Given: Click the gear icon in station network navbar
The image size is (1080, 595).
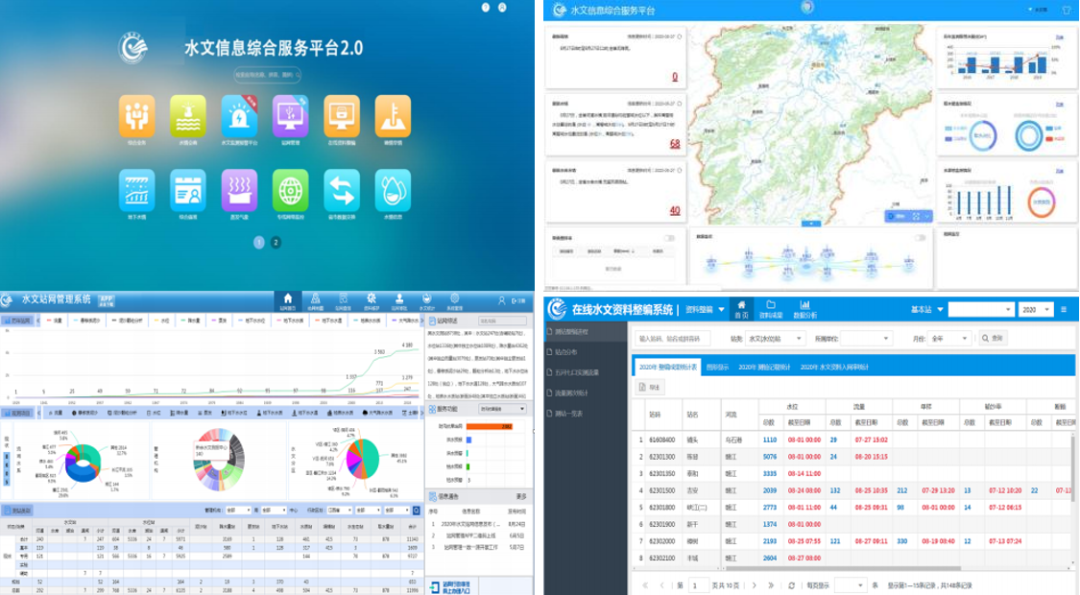Looking at the screenshot, I should pyautogui.click(x=371, y=300).
